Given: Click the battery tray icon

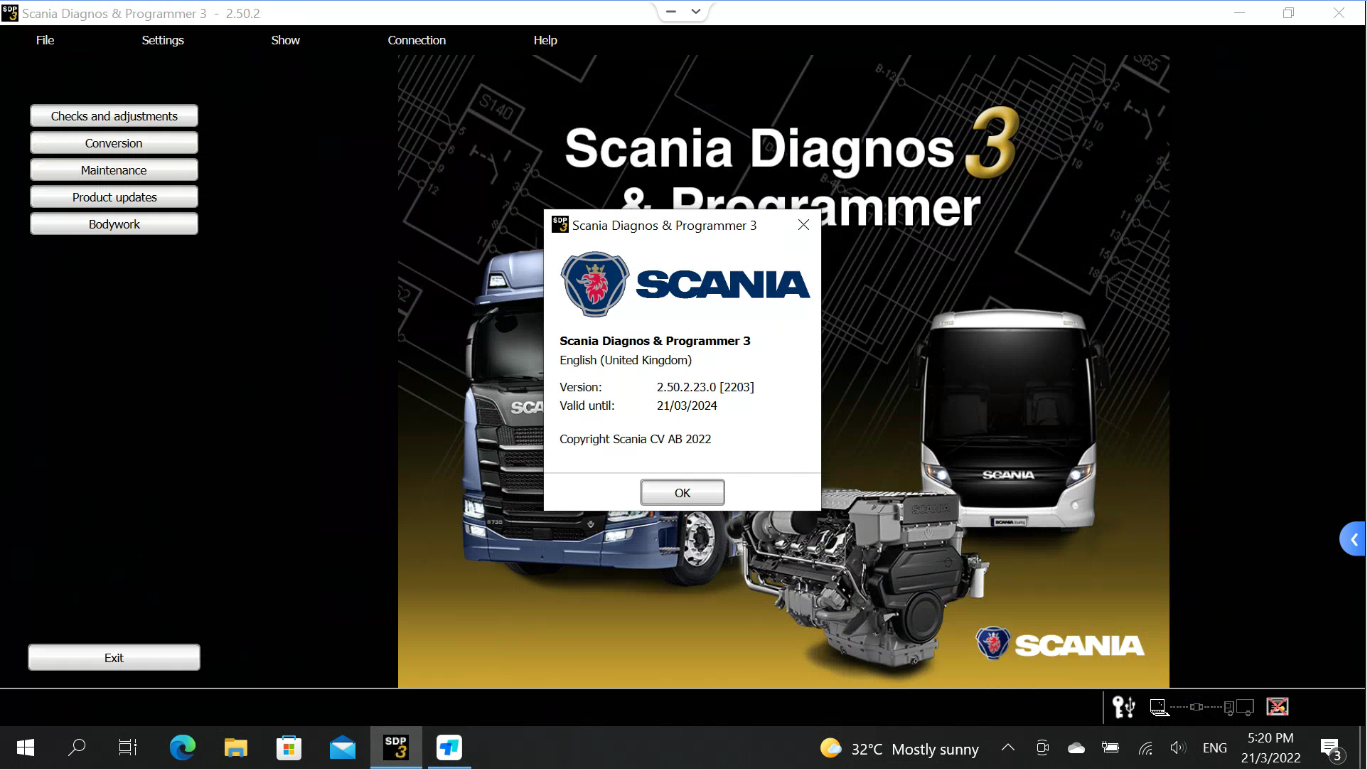Looking at the screenshot, I should pyautogui.click(x=1110, y=748).
